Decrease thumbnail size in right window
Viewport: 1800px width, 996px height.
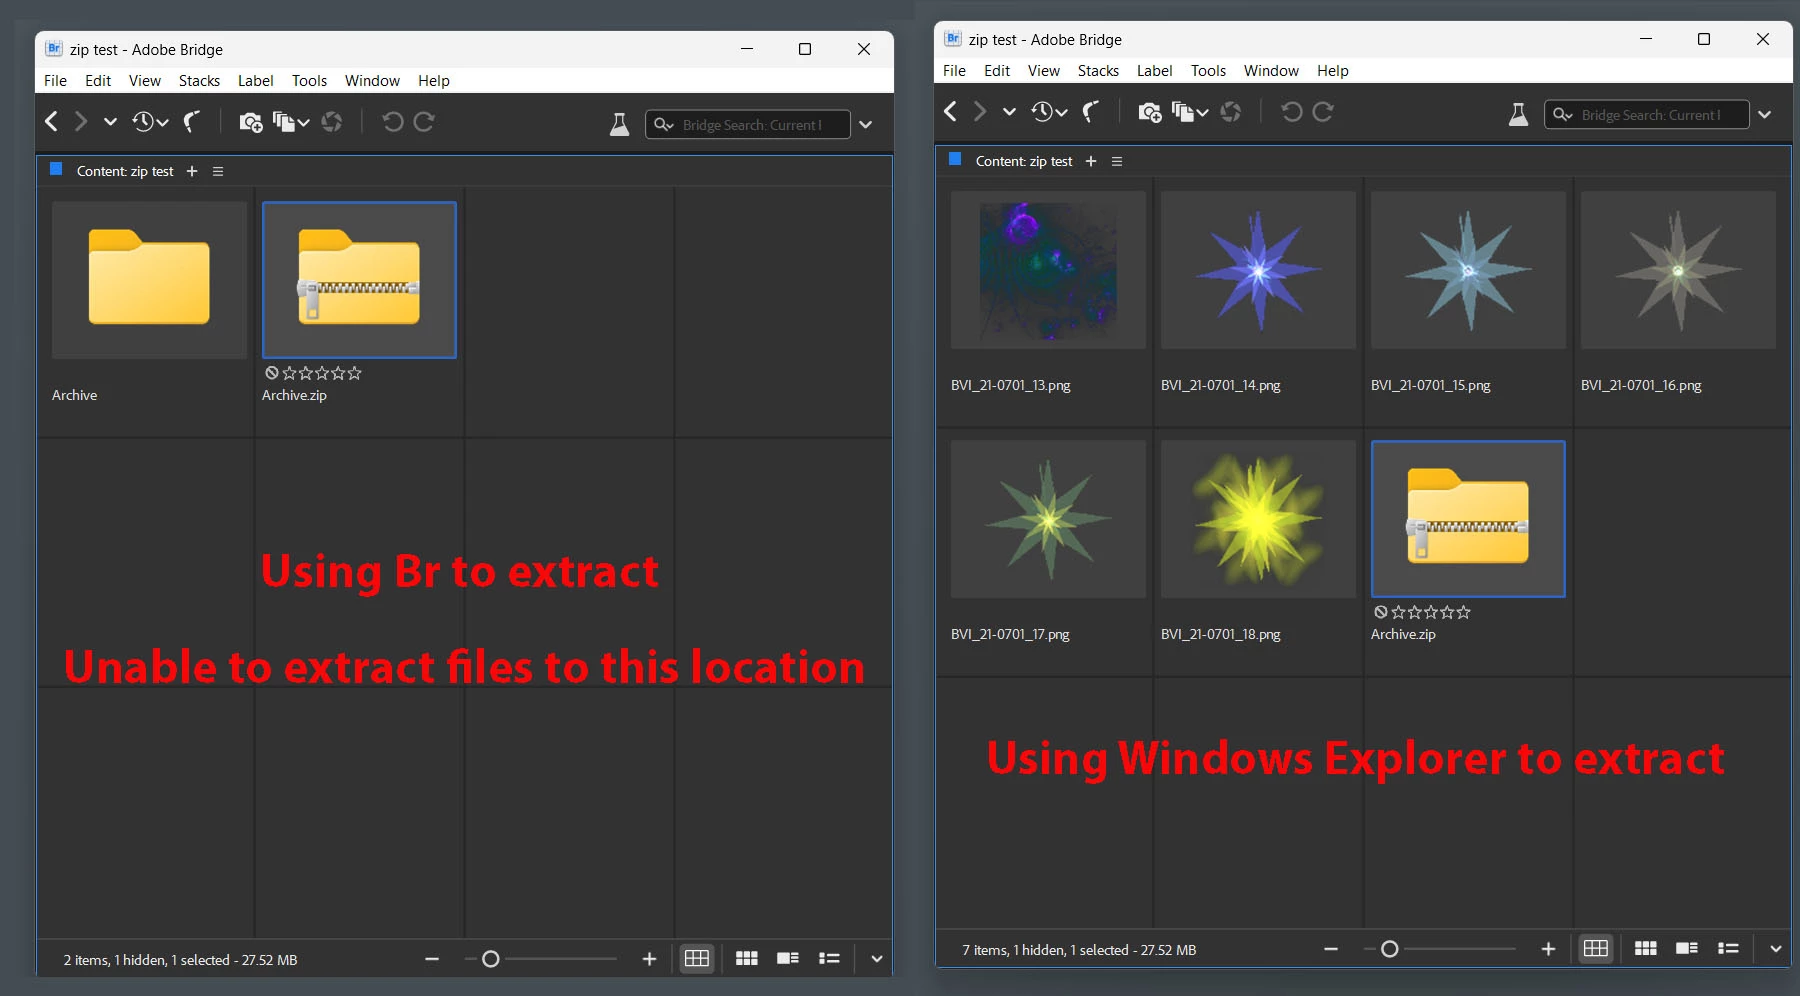click(x=1331, y=949)
